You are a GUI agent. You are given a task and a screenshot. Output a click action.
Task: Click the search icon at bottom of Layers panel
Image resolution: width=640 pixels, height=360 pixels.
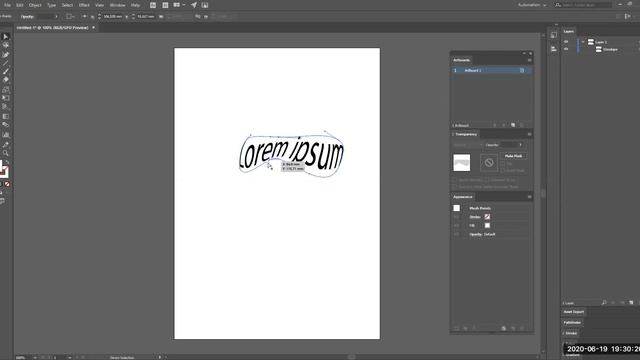coord(604,302)
